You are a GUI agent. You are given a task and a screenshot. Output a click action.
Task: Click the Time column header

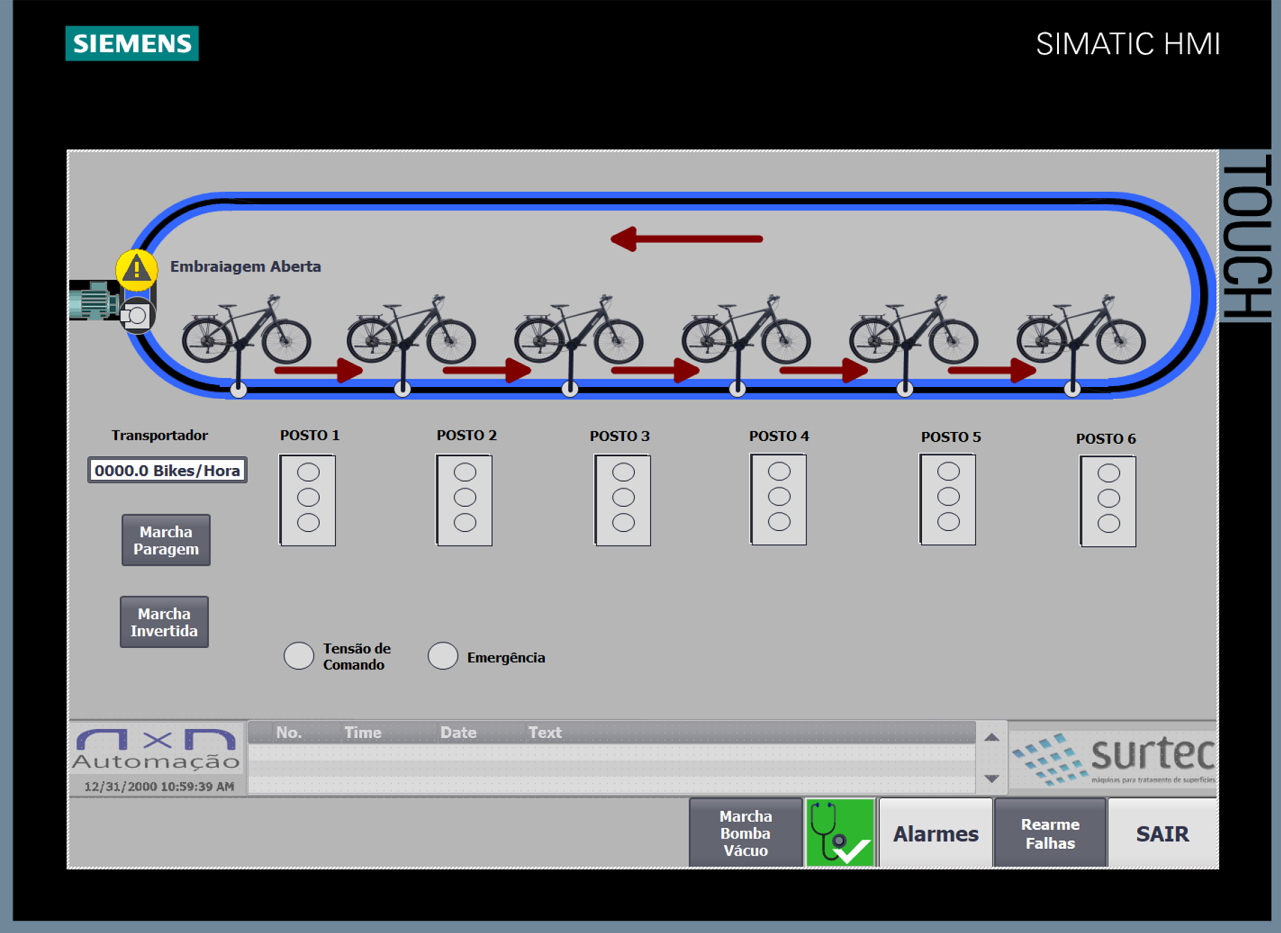[362, 733]
